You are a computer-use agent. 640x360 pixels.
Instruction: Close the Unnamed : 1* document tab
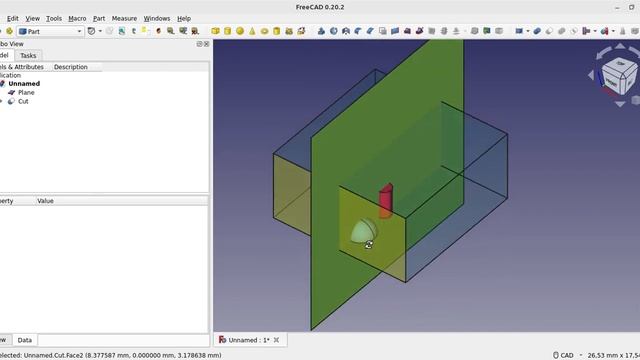276,340
